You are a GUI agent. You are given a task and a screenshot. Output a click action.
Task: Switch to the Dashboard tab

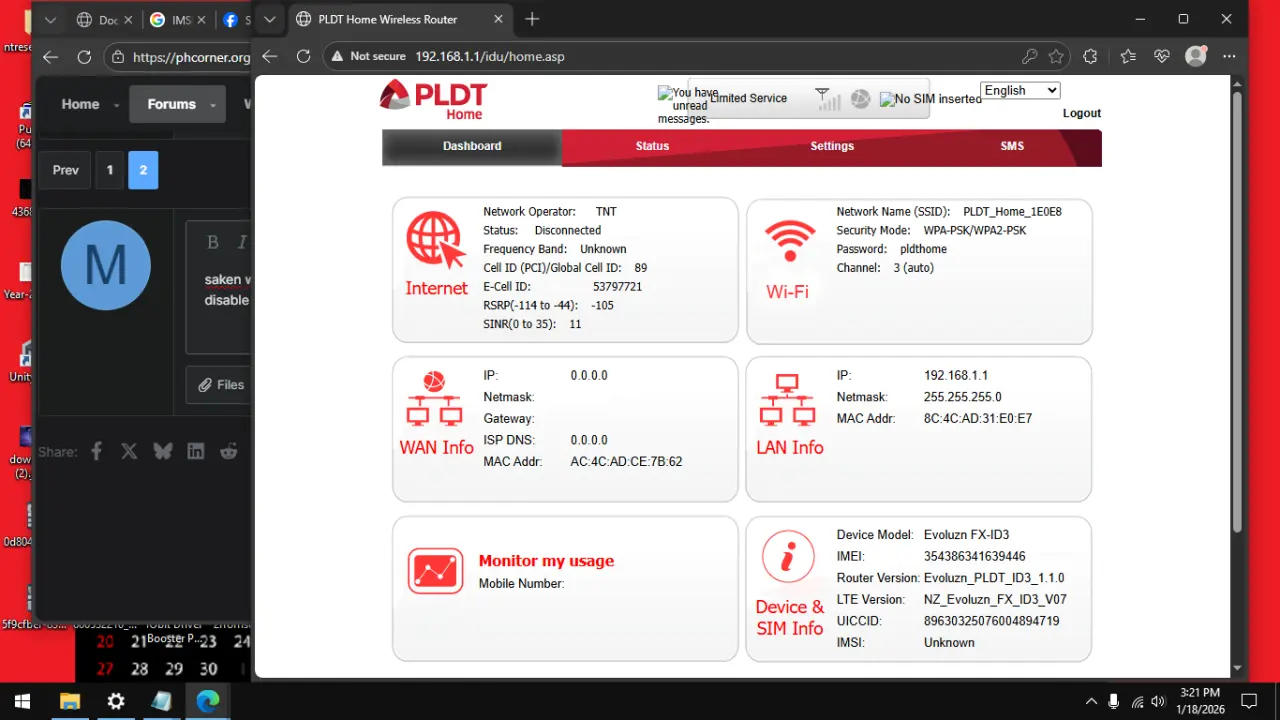[x=472, y=146]
